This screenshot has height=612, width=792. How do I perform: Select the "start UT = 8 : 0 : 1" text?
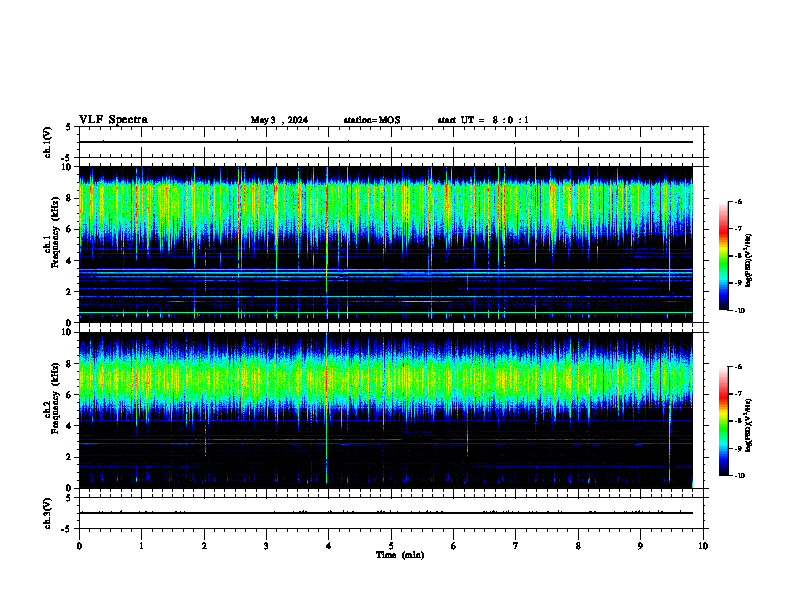click(483, 120)
